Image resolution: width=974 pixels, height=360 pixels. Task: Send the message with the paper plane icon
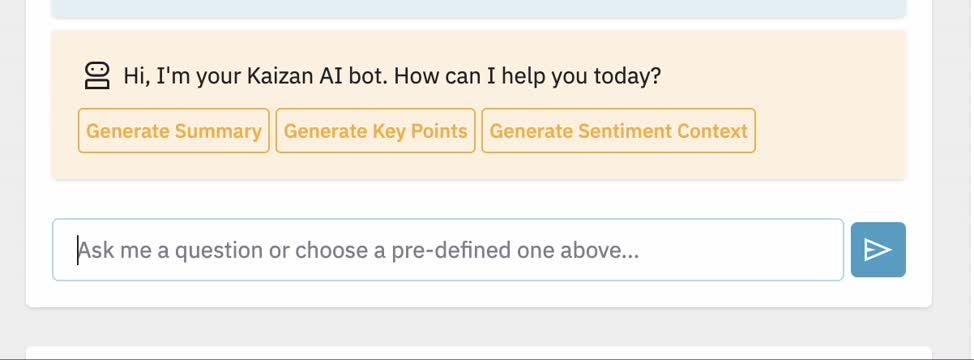[x=878, y=250]
